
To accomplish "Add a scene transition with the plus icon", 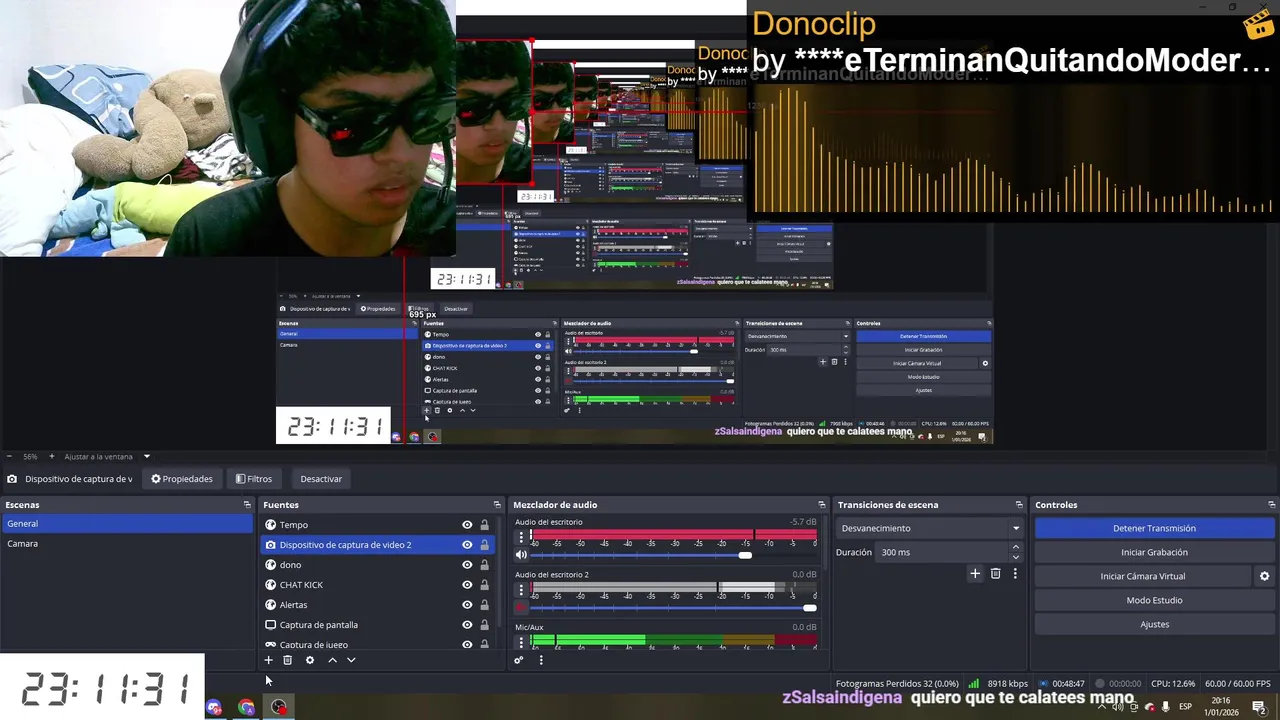I will click(975, 574).
